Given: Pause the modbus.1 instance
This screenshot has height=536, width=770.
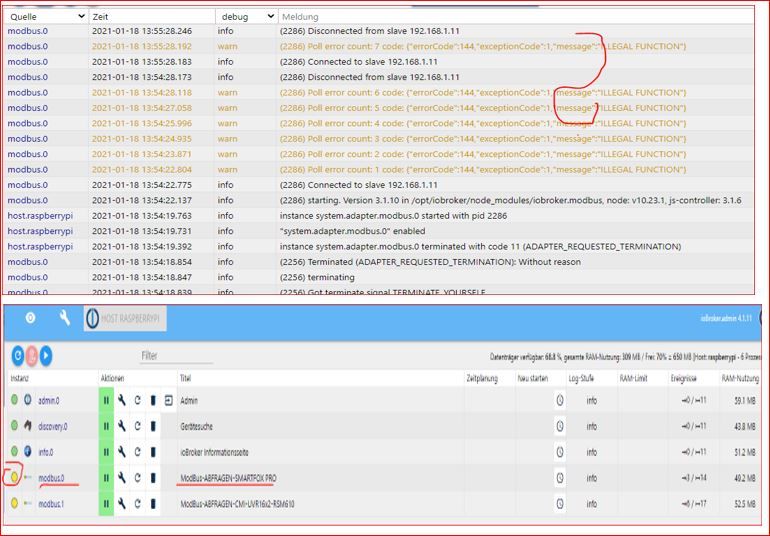Looking at the screenshot, I should point(106,504).
